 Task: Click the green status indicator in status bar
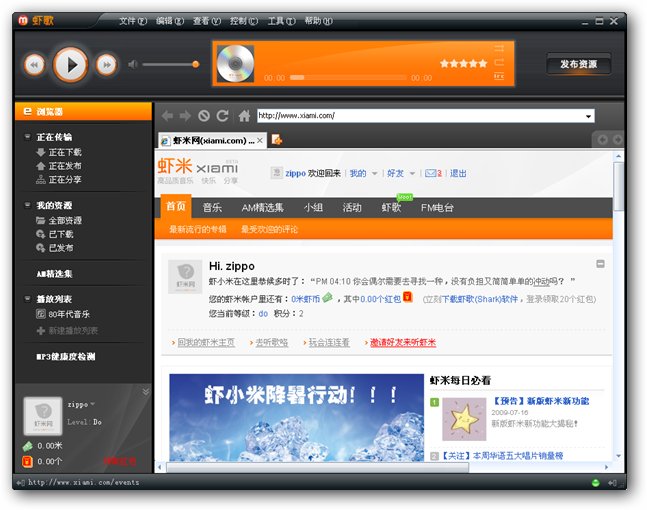pos(595,482)
